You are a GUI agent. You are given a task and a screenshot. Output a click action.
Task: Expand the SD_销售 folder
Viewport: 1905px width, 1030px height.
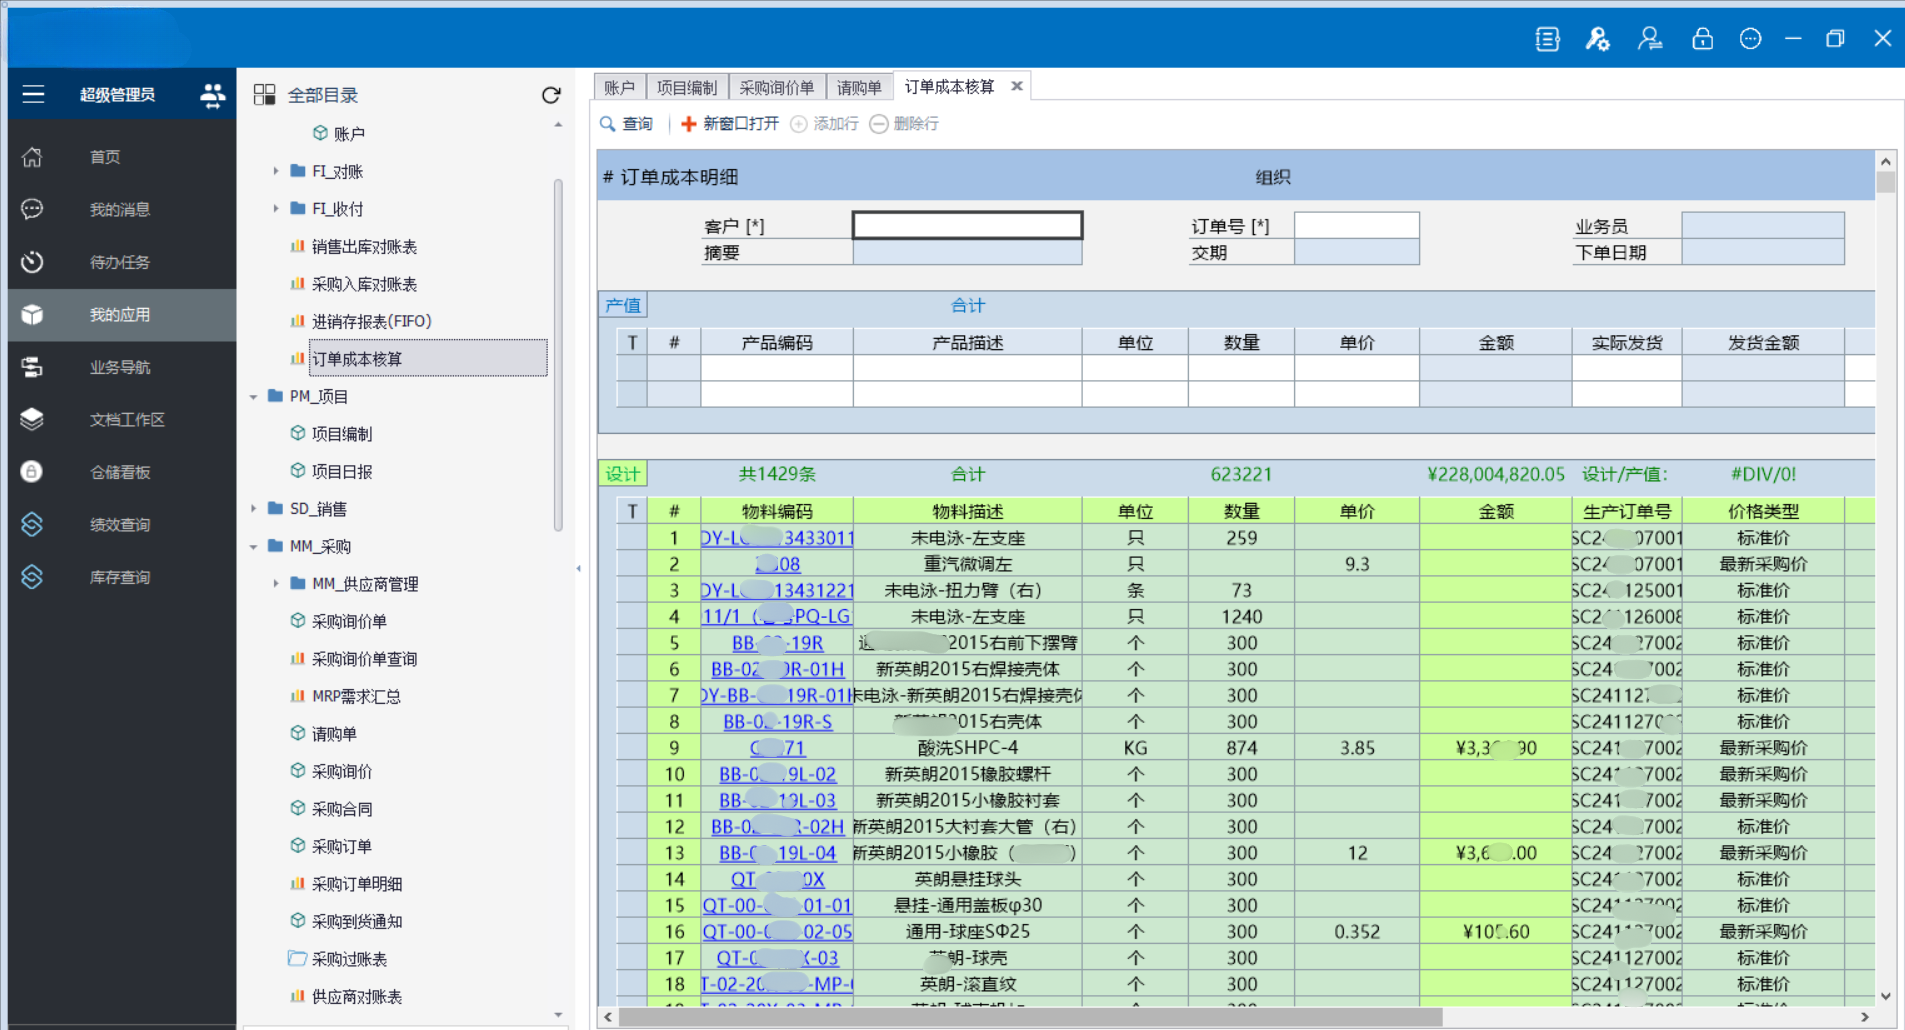[x=254, y=509]
